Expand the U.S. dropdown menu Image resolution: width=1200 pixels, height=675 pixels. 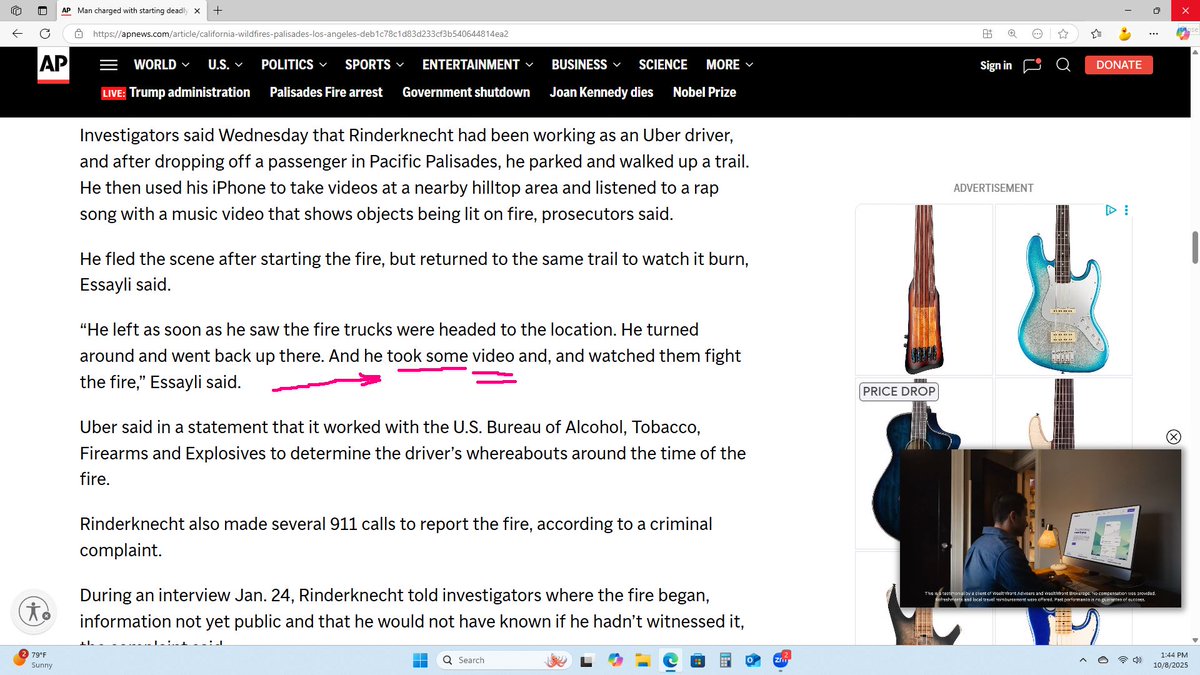pyautogui.click(x=225, y=64)
